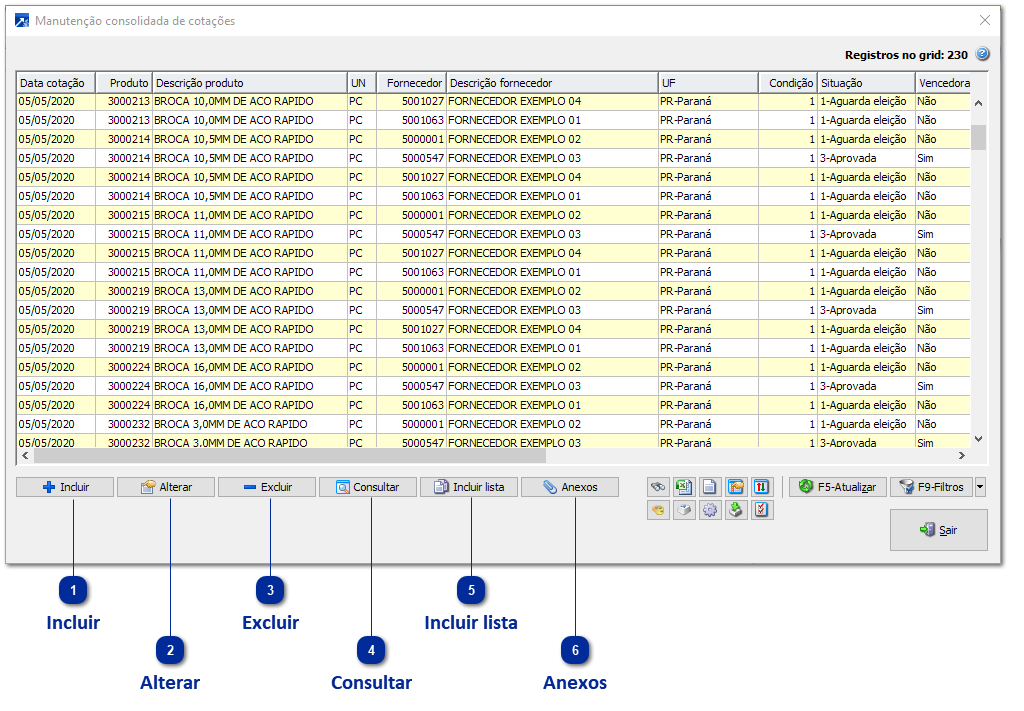Click the red checklist icon
Screen dimensions: 1024x711
coord(762,510)
